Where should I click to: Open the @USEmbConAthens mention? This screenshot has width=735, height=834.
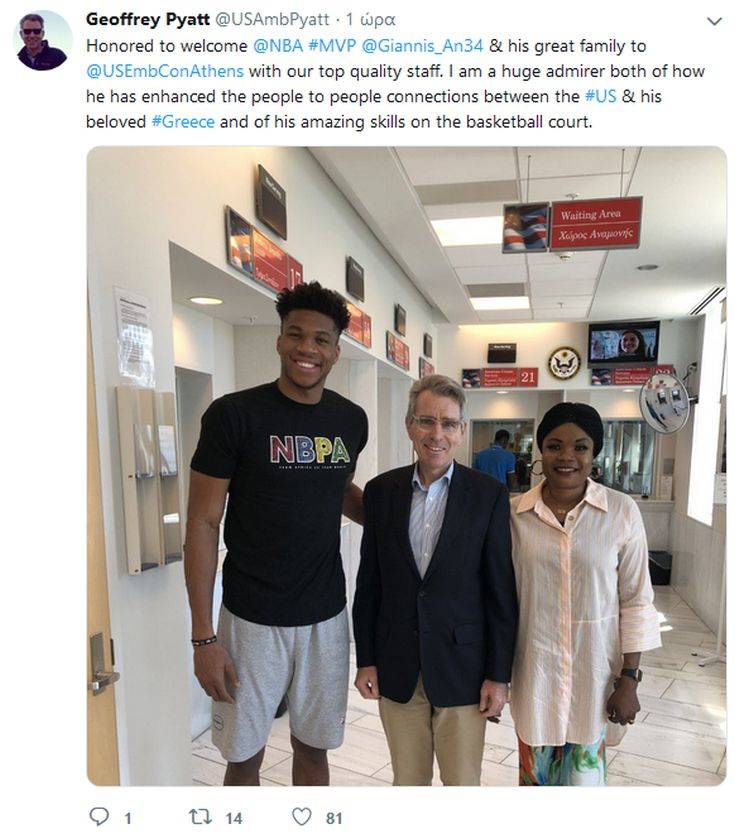coord(165,71)
